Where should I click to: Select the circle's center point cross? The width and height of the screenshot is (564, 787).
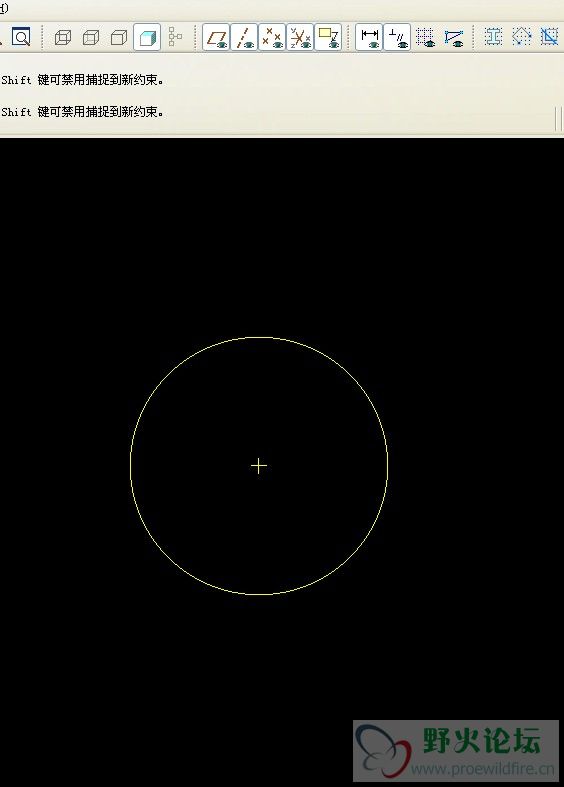[x=258, y=466]
